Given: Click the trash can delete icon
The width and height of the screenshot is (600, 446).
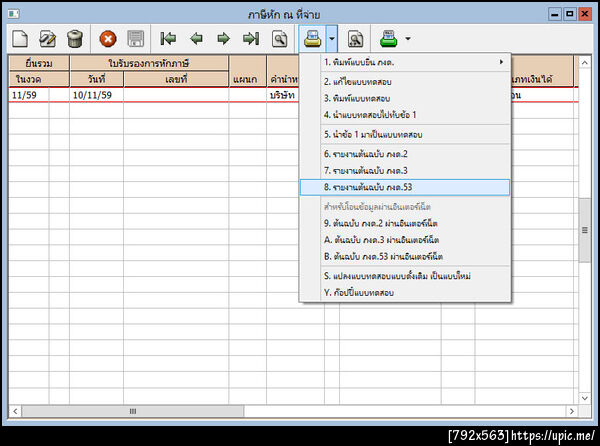Looking at the screenshot, I should pyautogui.click(x=75, y=39).
